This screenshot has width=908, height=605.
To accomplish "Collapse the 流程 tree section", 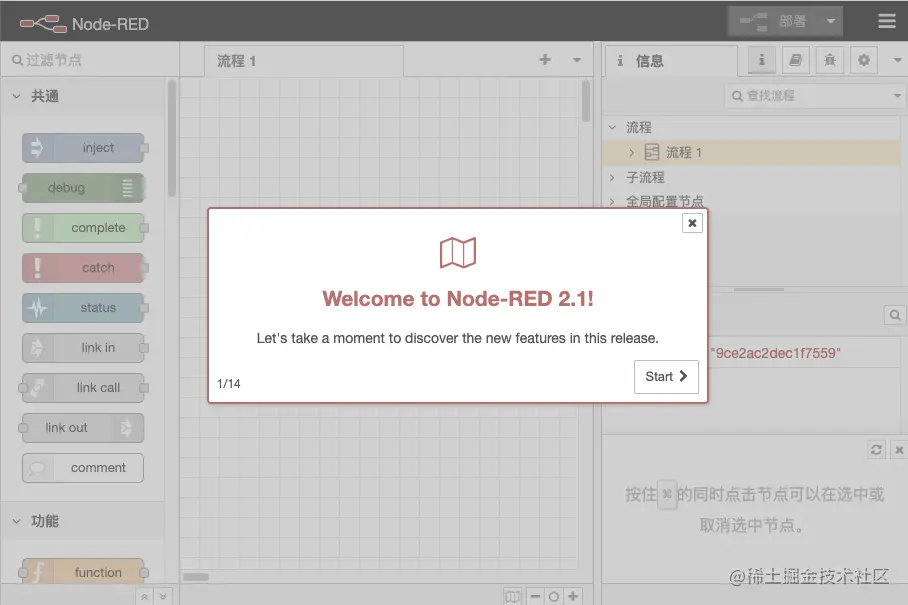I will (612, 127).
